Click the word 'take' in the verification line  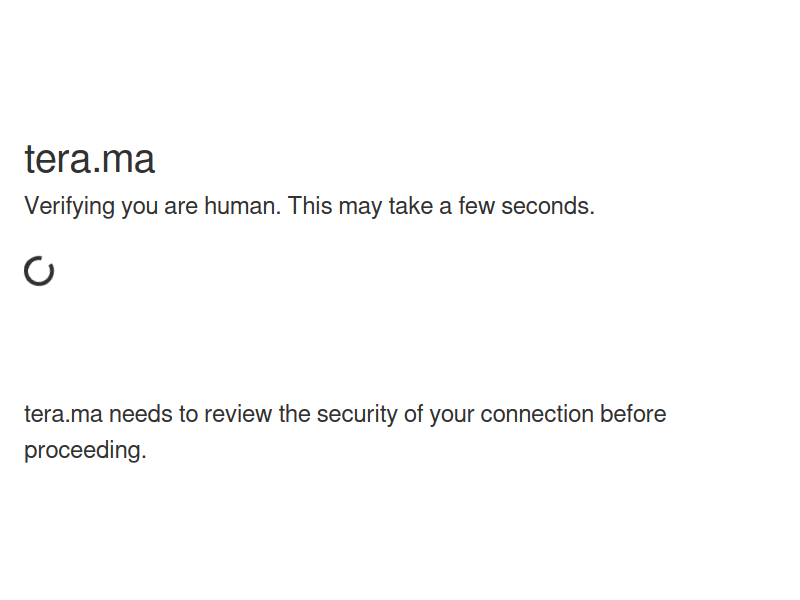pyautogui.click(x=411, y=206)
